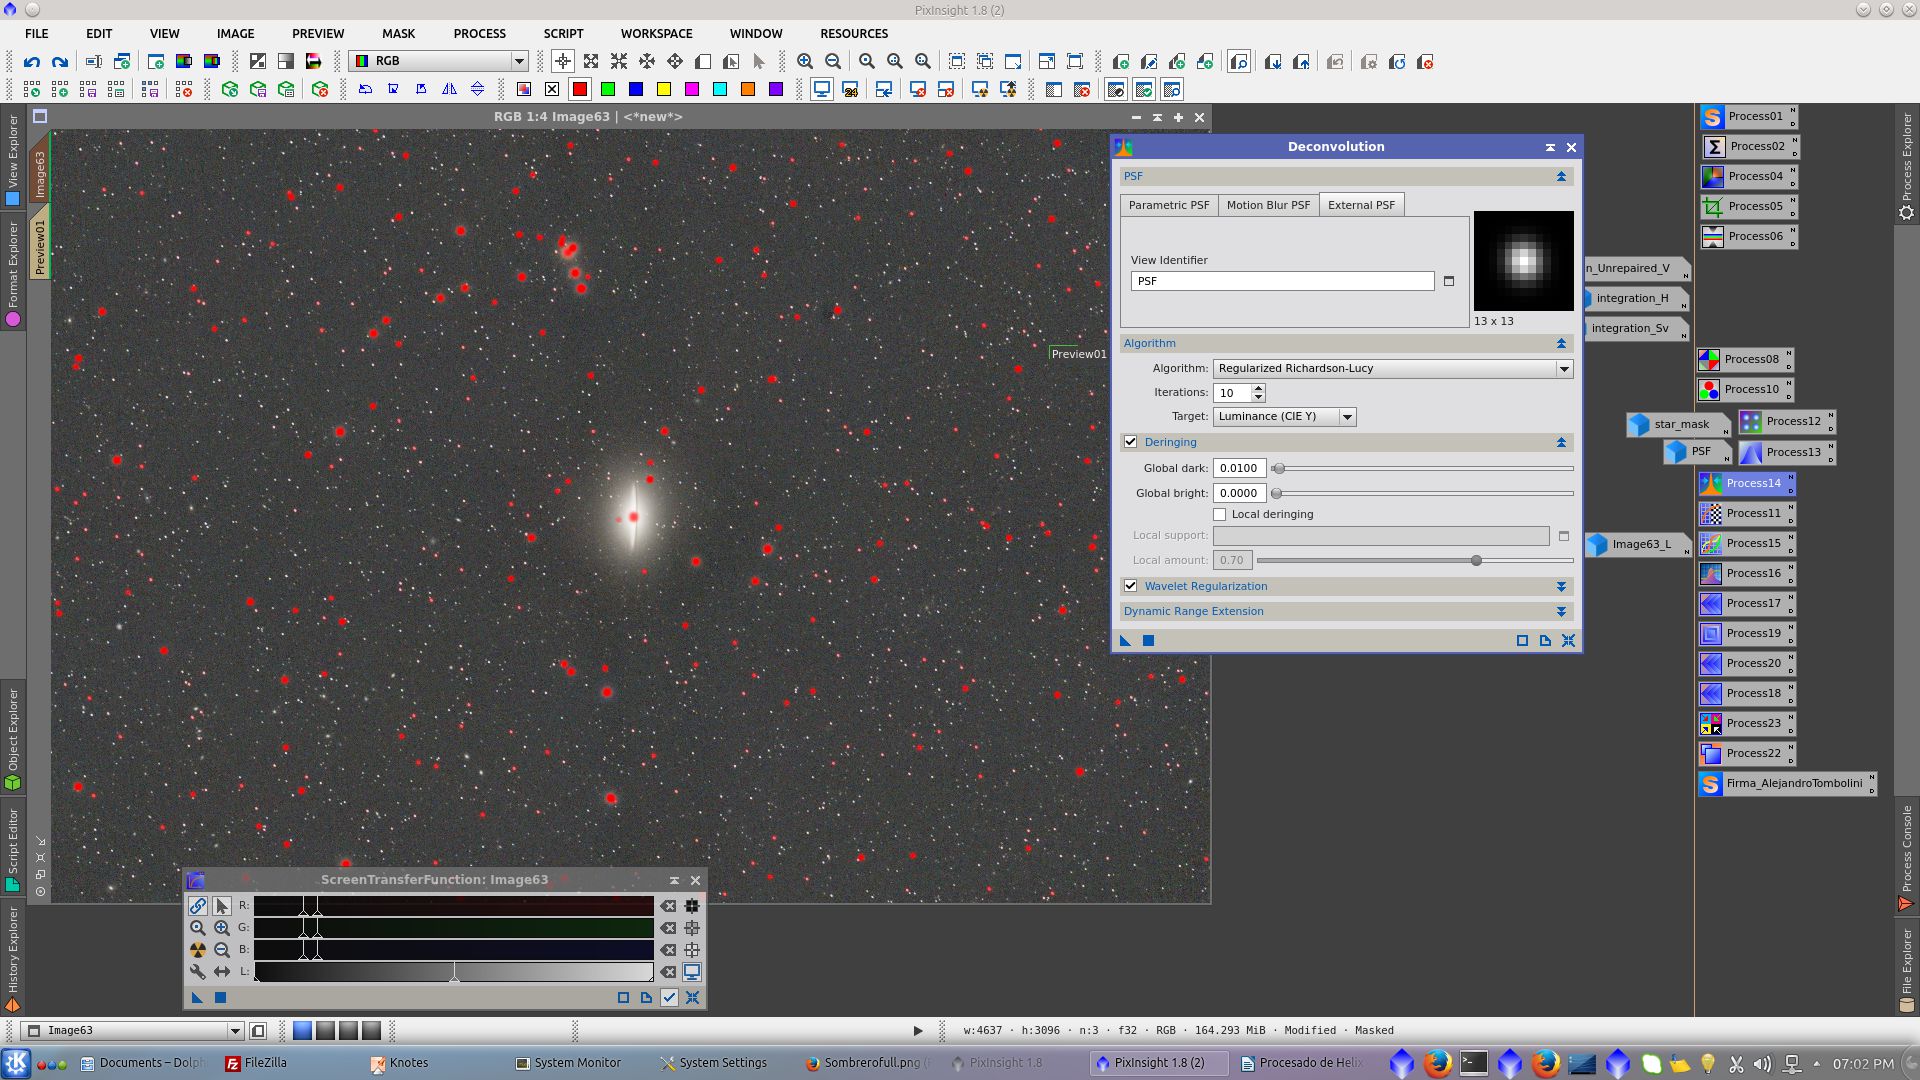This screenshot has width=1920, height=1080.
Task: Switch to the Parametric PSF tab
Action: click(x=1168, y=205)
